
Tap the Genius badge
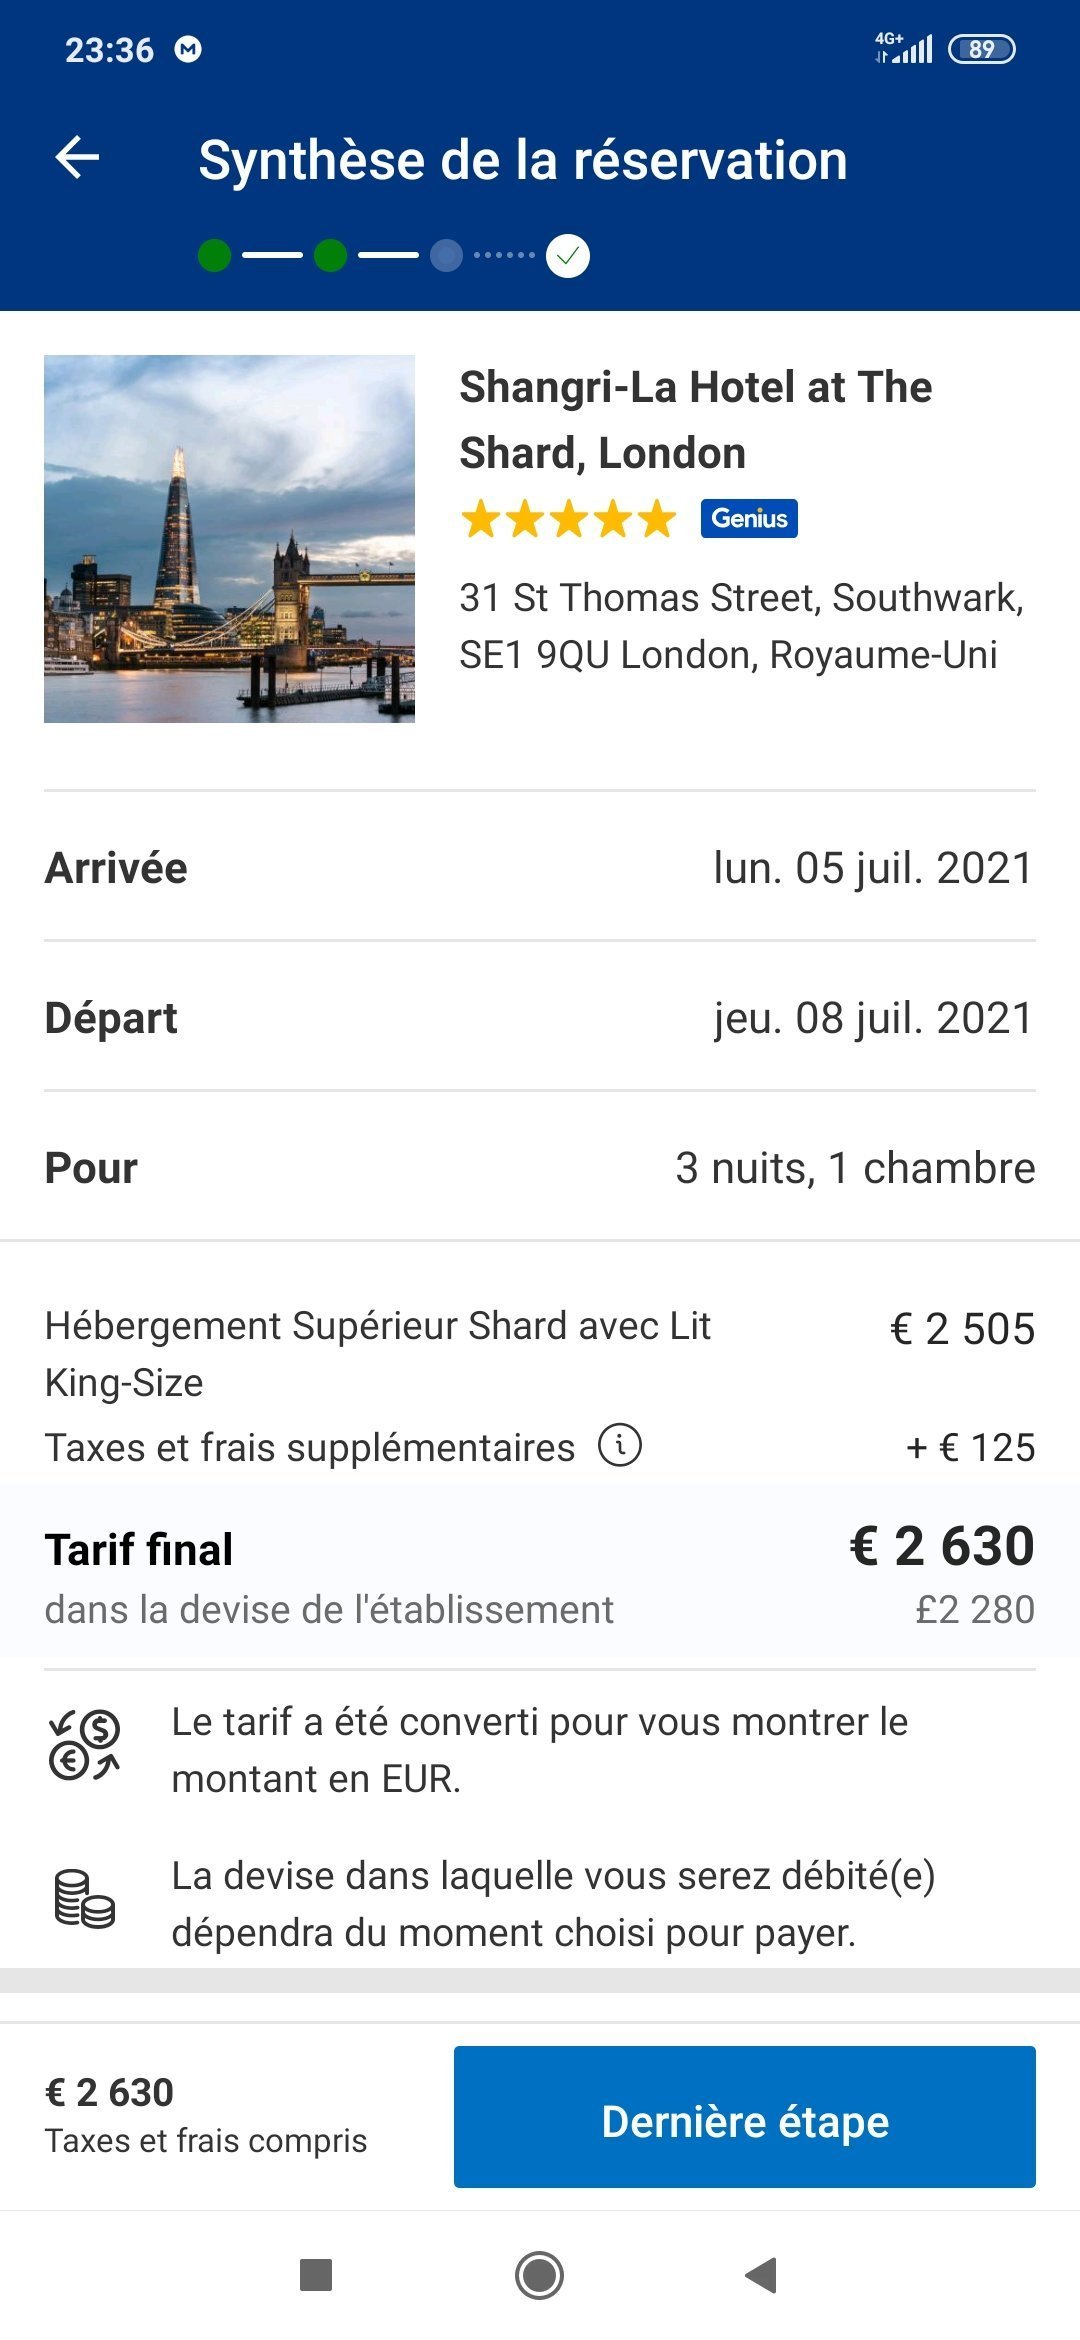(x=749, y=518)
